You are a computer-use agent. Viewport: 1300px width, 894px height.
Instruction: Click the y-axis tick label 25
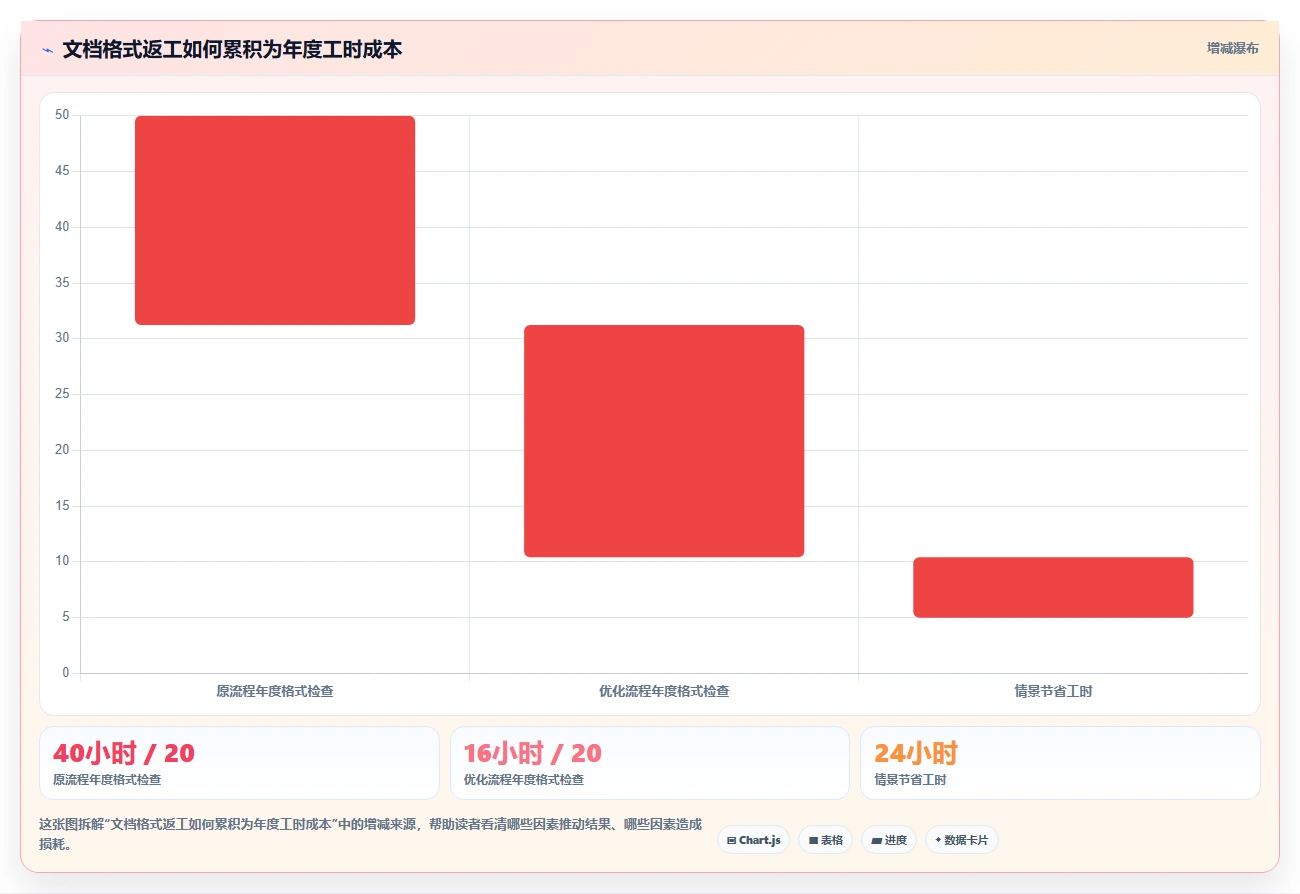tap(62, 394)
